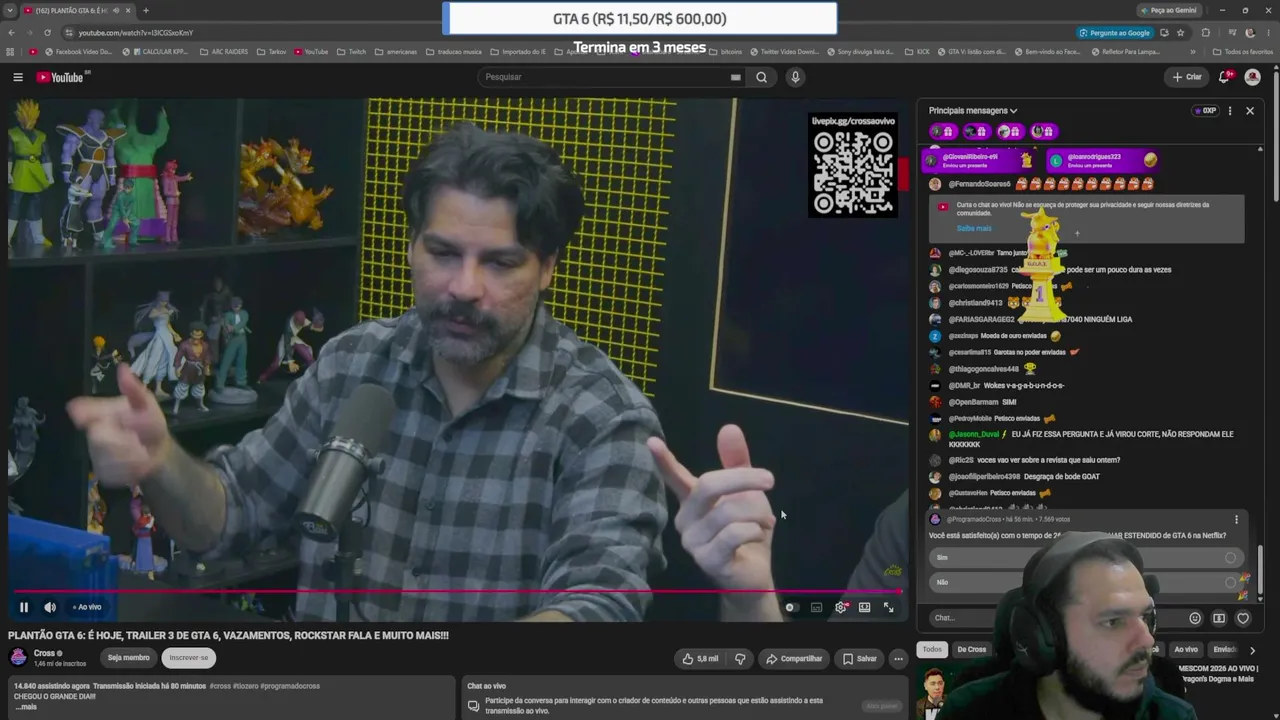The width and height of the screenshot is (1280, 720).
Task: Open live chat options menu
Action: [x=1230, y=111]
